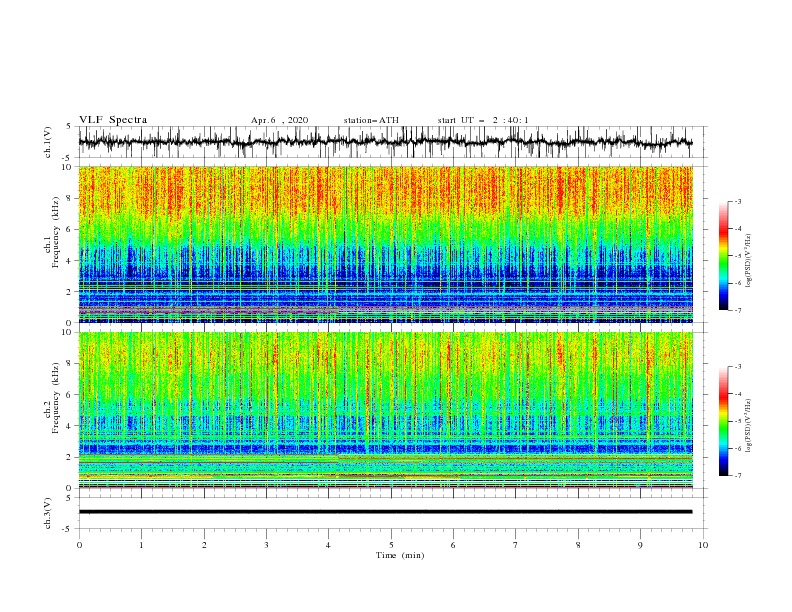Click the ch.1 "Frequency (kHz)" axis label
The width and height of the screenshot is (792, 612).
point(56,232)
